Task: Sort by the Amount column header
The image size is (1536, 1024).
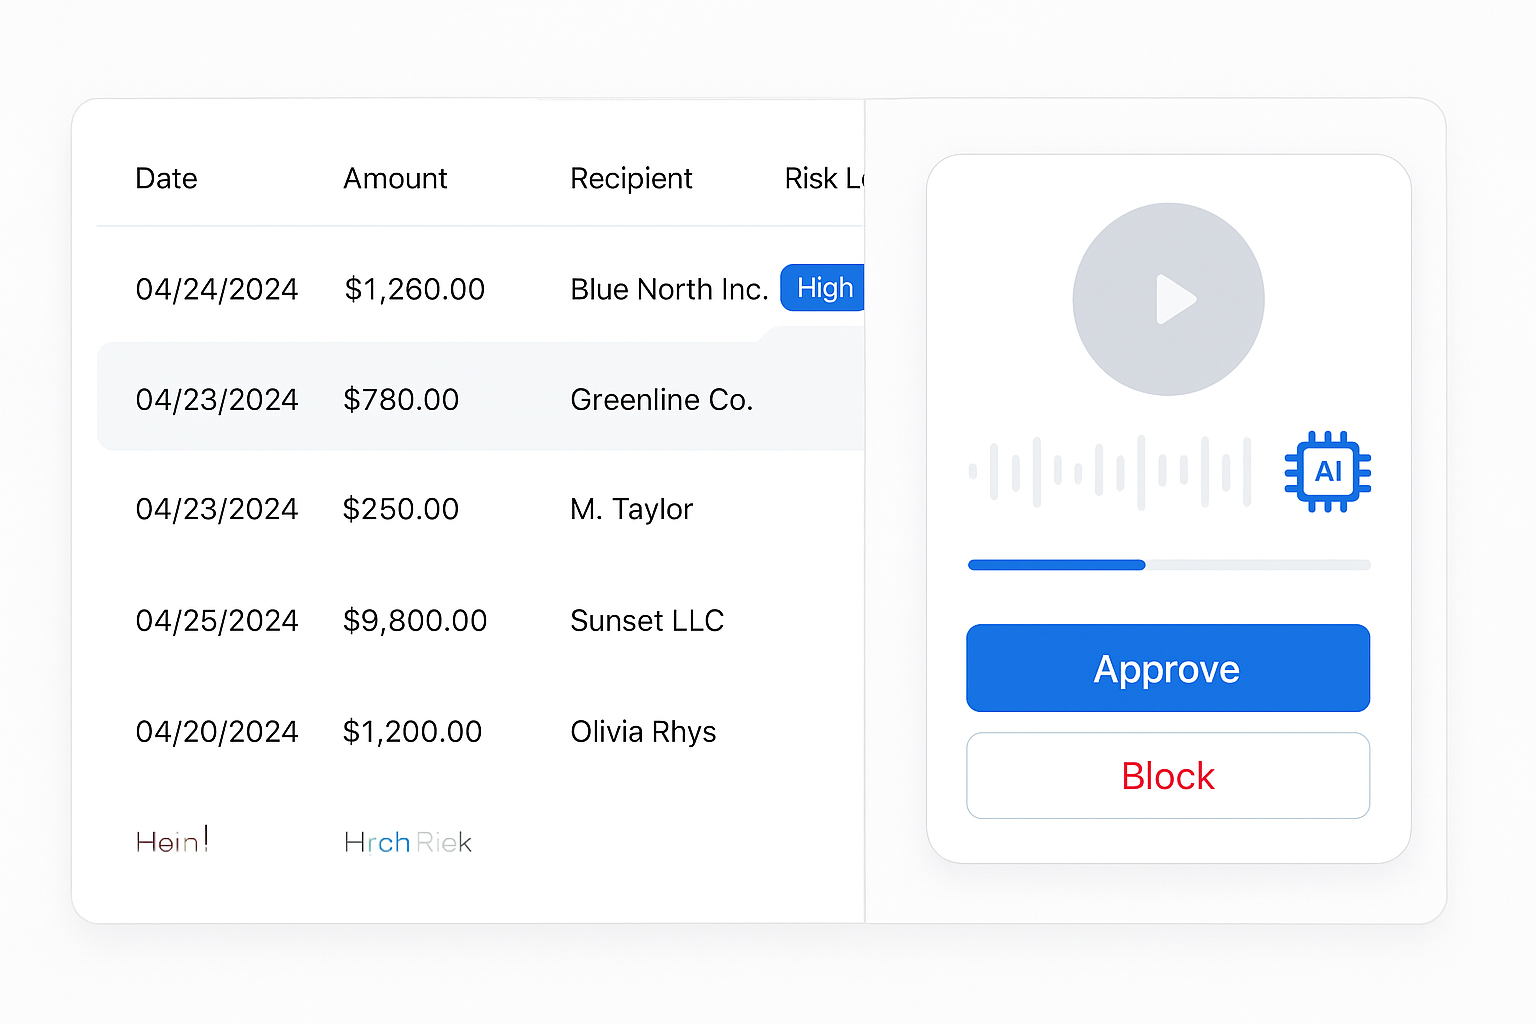Action: (x=395, y=178)
